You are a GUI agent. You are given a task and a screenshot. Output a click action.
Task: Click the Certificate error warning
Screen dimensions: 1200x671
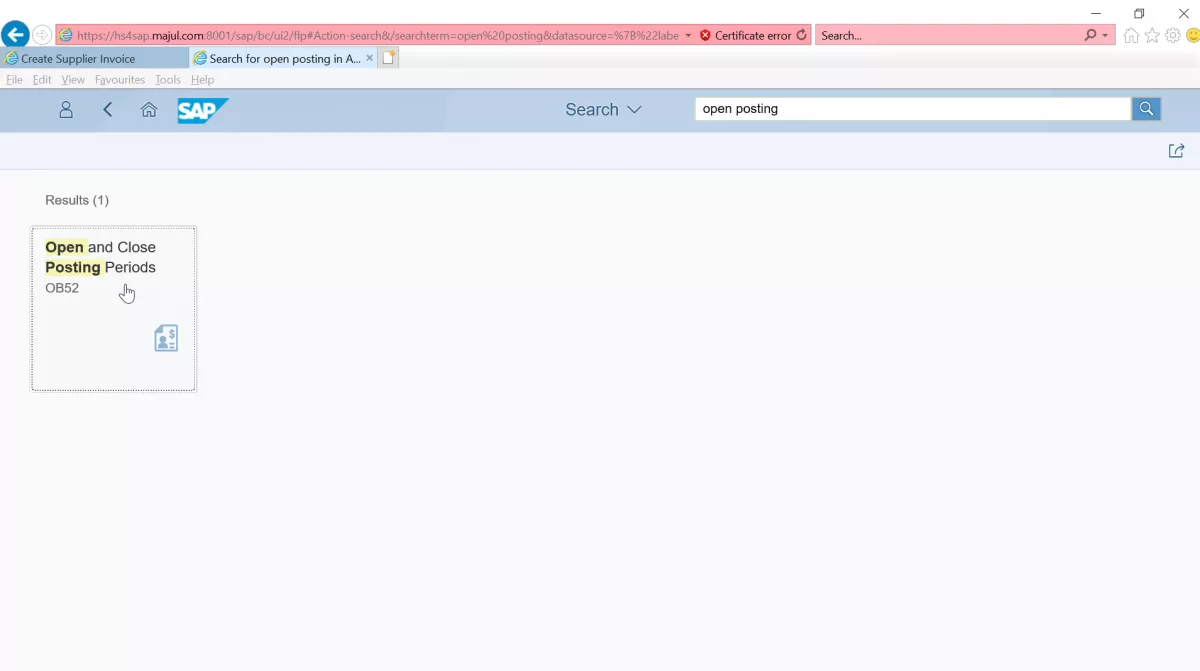tap(746, 35)
